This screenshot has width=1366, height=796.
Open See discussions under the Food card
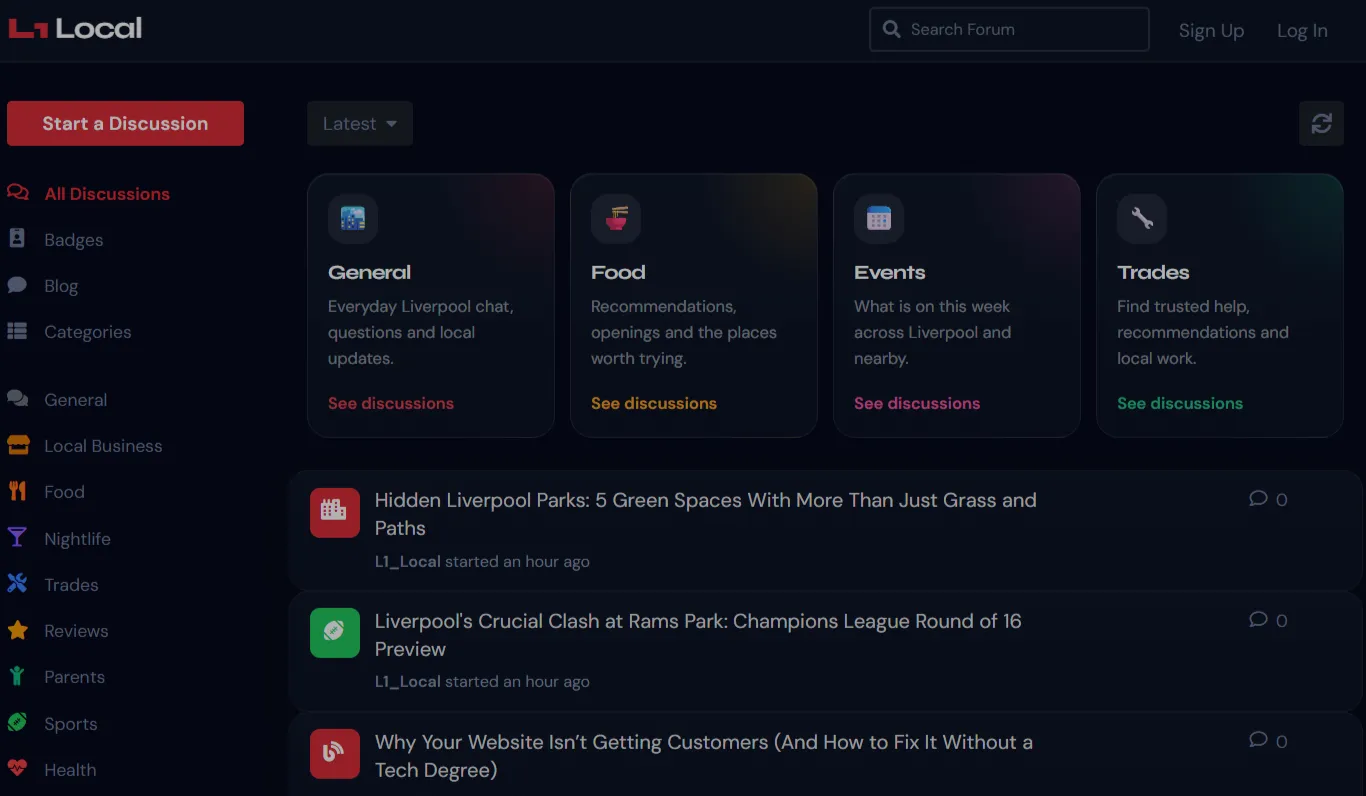tap(654, 403)
